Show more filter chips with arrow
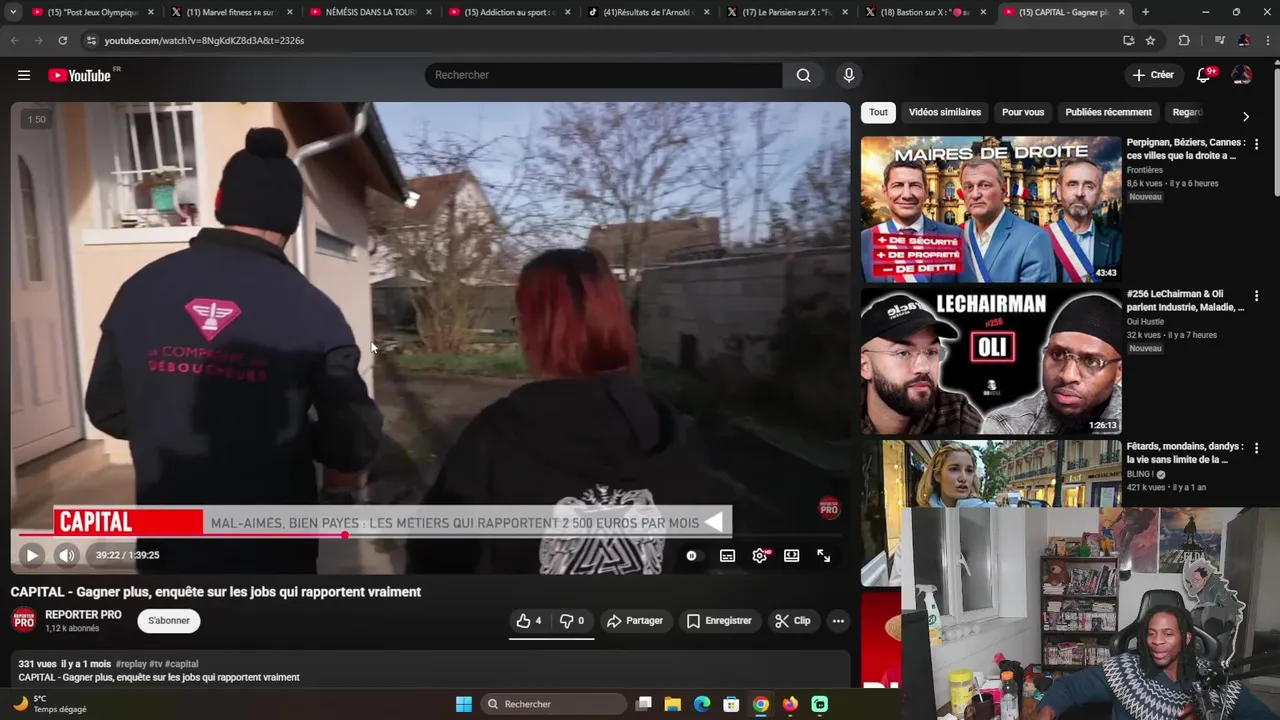 [x=1245, y=116]
